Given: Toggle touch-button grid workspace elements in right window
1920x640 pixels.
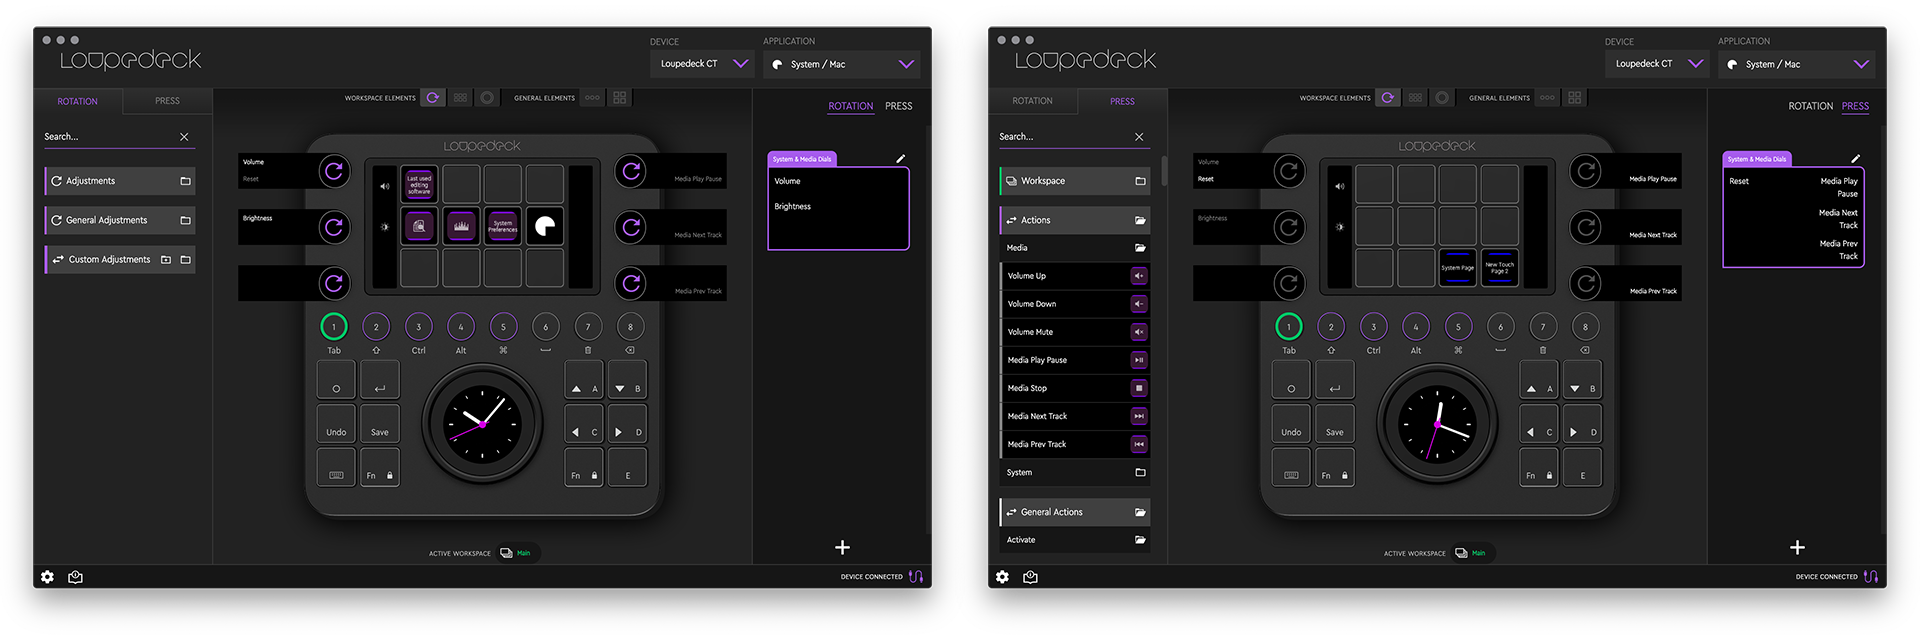Looking at the screenshot, I should pyautogui.click(x=1415, y=97).
